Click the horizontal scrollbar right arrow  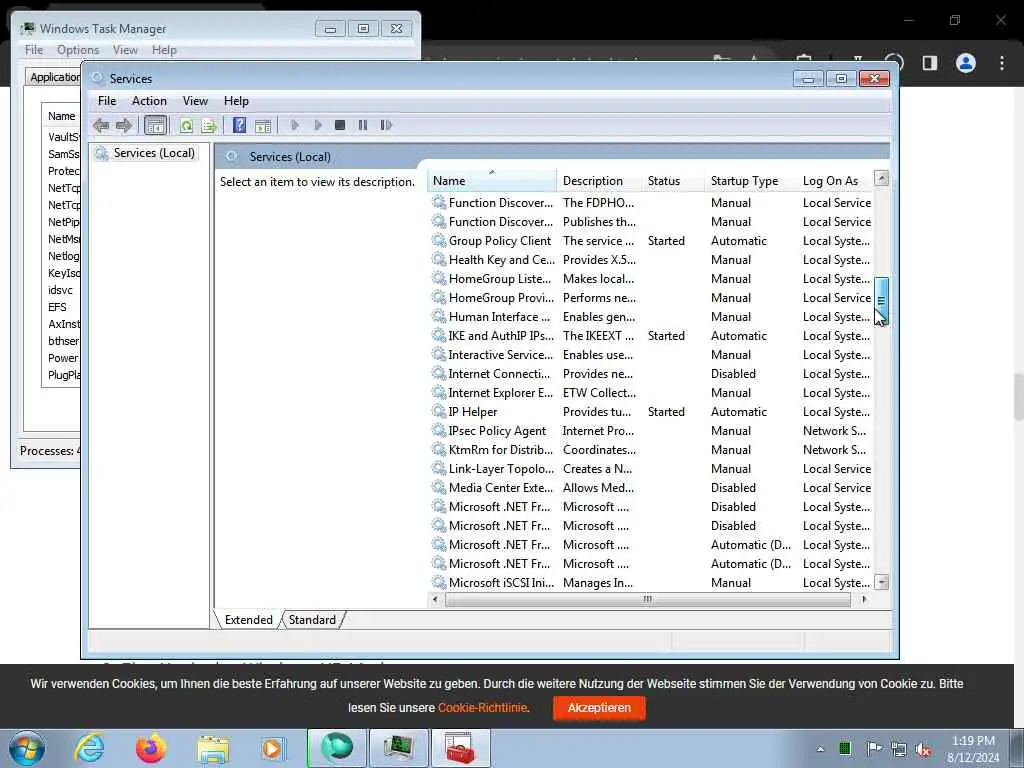(x=864, y=599)
